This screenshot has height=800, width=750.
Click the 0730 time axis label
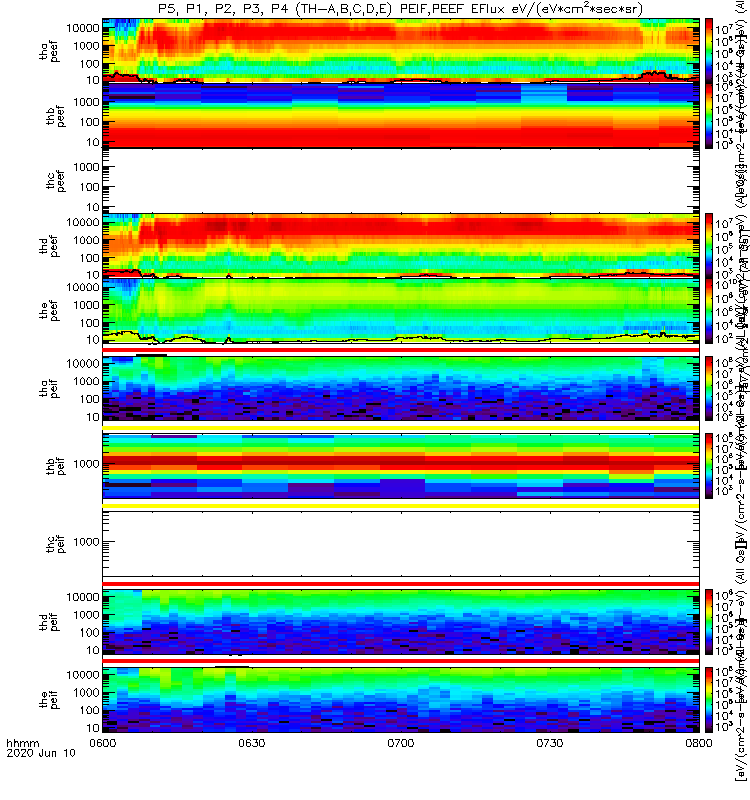click(549, 743)
